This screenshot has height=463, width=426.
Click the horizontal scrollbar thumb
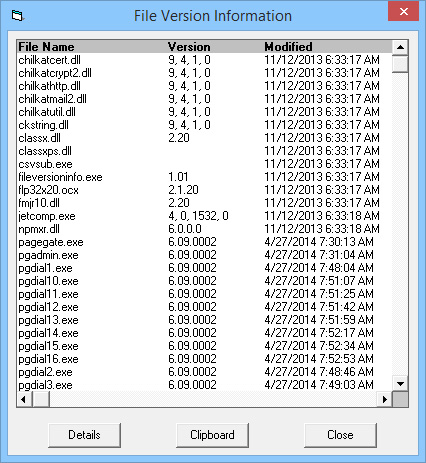coord(41,399)
